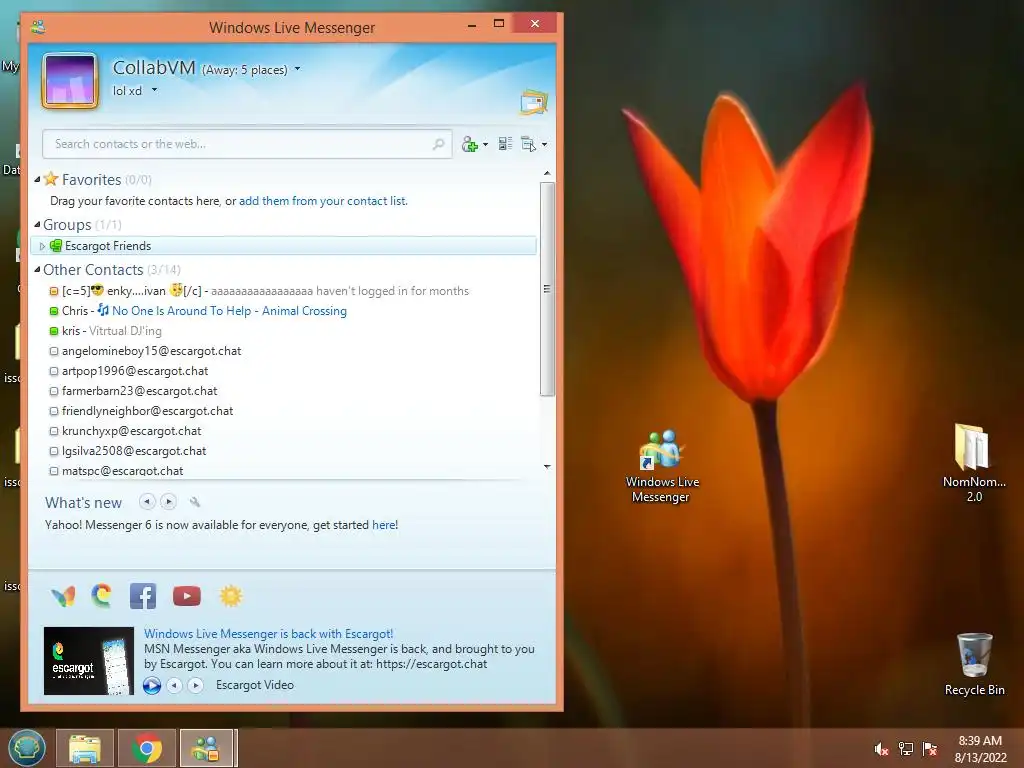Image resolution: width=1024 pixels, height=768 pixels.
Task: Click the contact list scrollbar thumb
Action: click(547, 289)
